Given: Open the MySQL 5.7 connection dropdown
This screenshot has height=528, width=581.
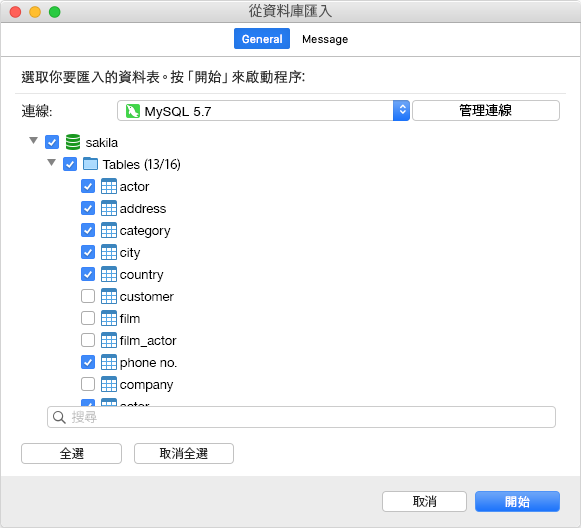Looking at the screenshot, I should click(x=263, y=111).
